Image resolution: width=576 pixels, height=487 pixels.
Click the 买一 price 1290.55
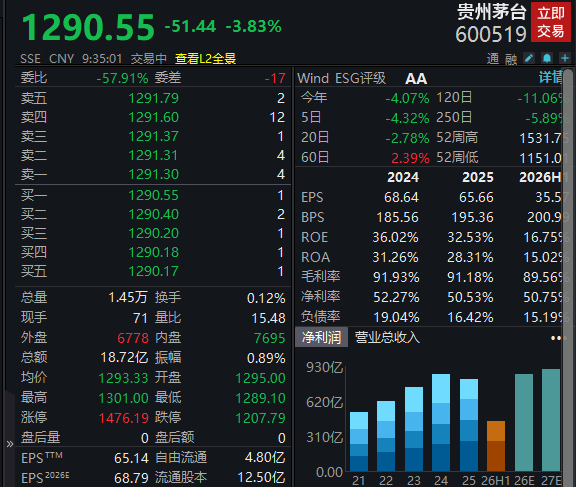(153, 195)
